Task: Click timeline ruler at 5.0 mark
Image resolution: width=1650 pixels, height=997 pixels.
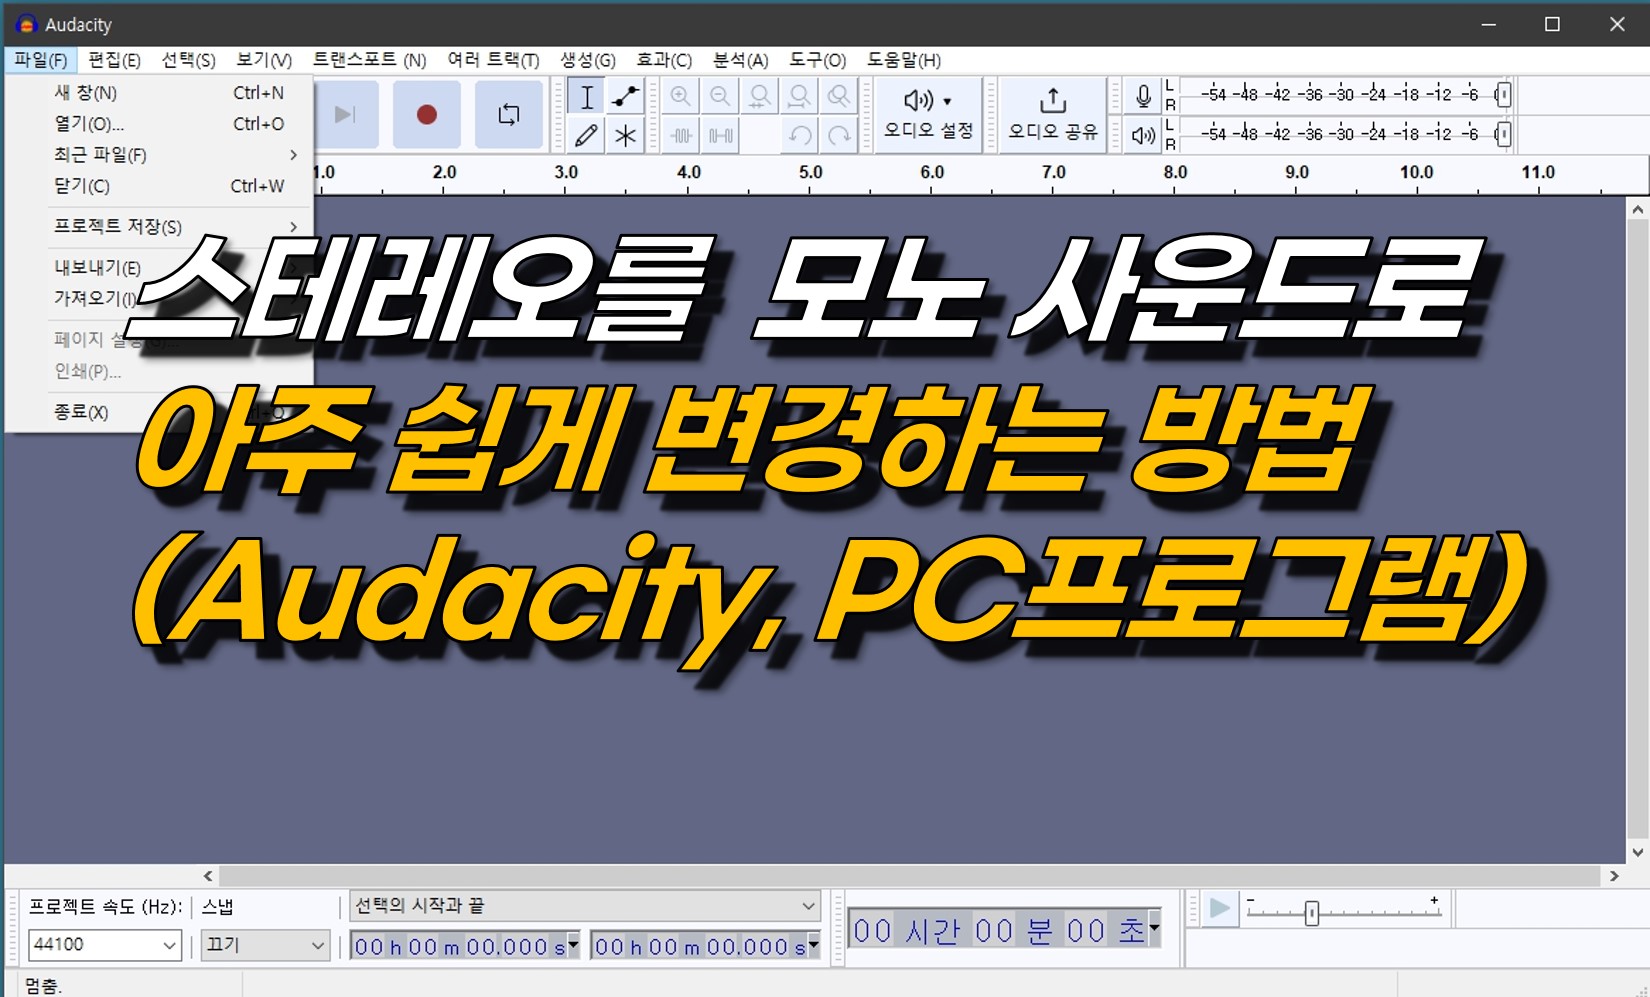Action: coord(810,172)
